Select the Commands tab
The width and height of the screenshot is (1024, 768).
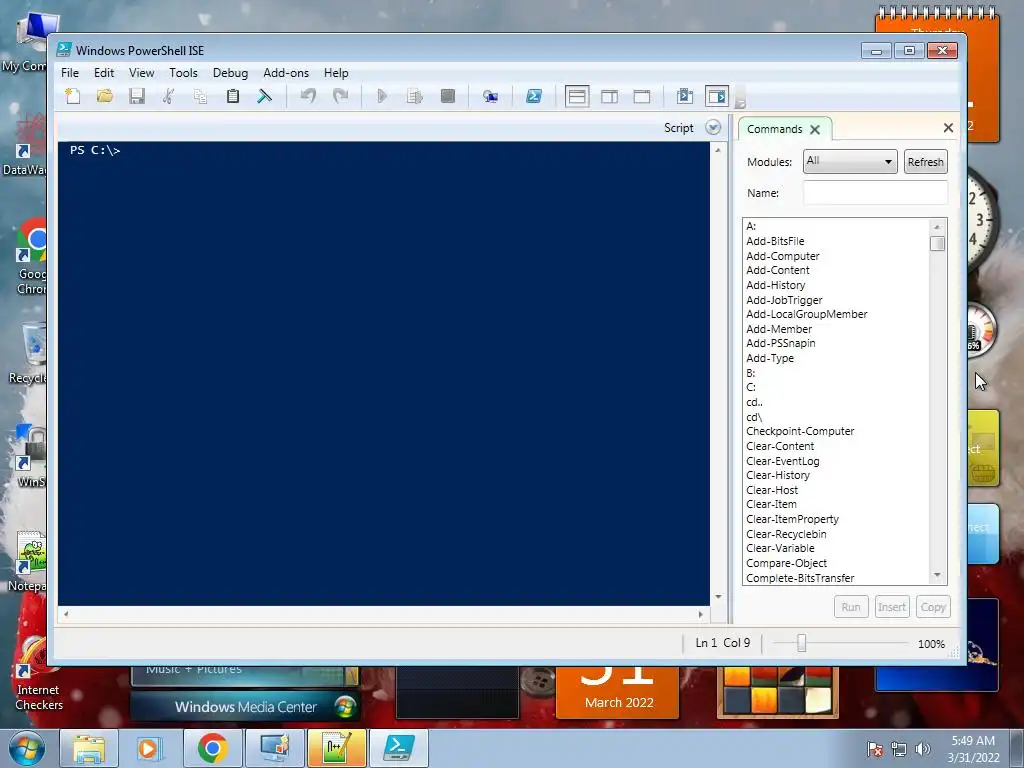coord(775,129)
